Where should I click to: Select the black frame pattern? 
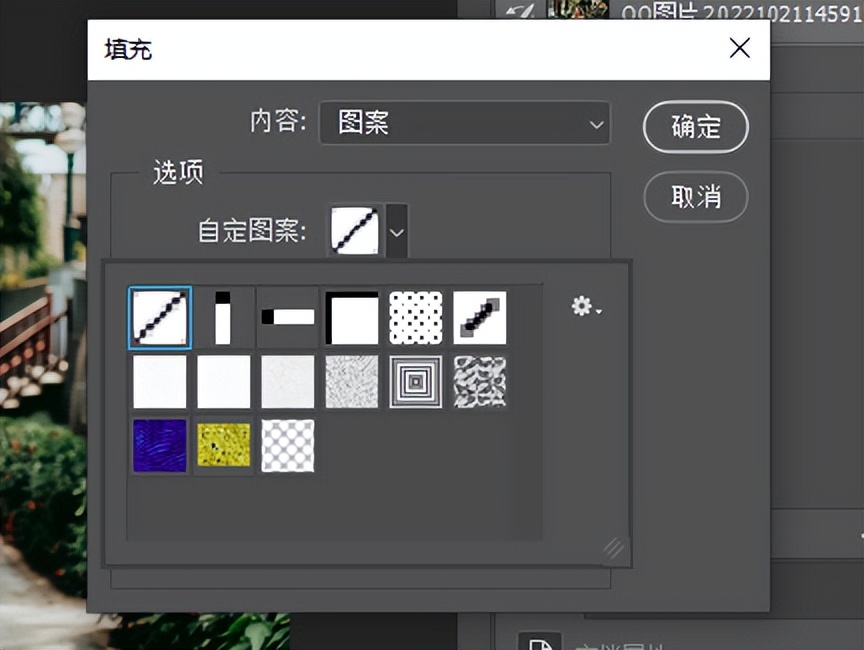(352, 317)
